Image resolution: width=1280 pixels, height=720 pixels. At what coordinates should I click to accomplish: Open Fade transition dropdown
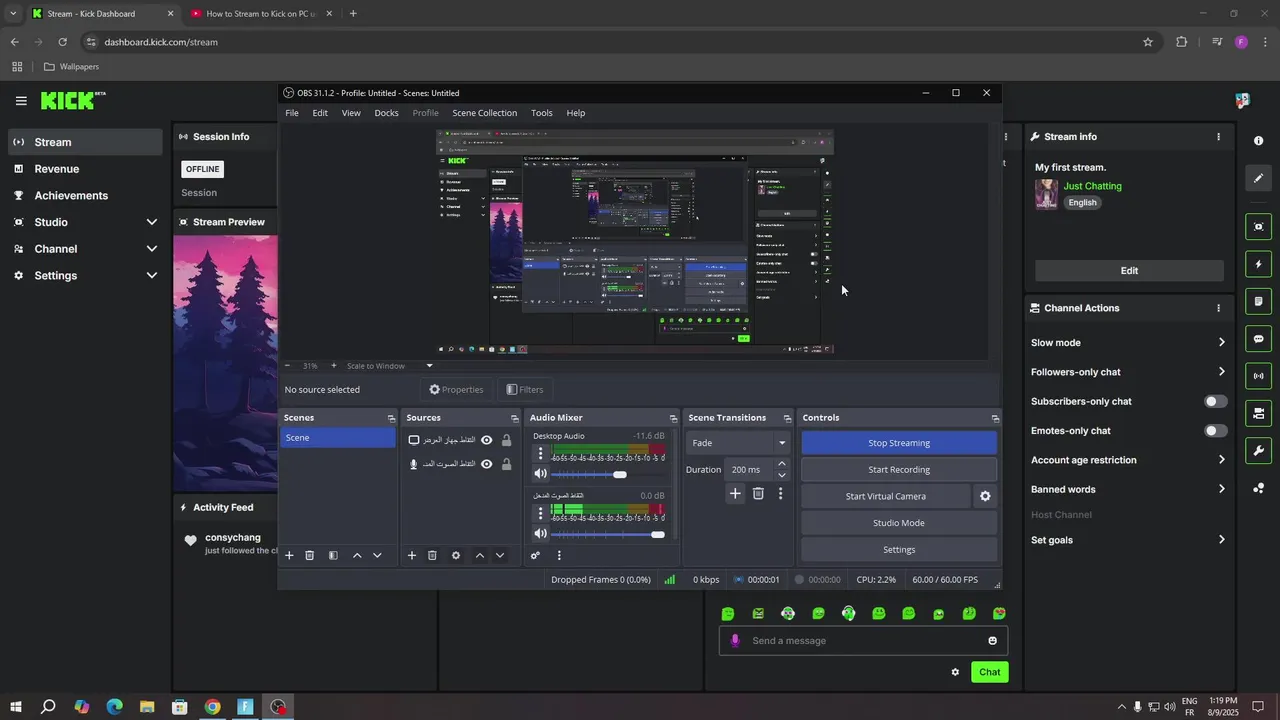[738, 443]
